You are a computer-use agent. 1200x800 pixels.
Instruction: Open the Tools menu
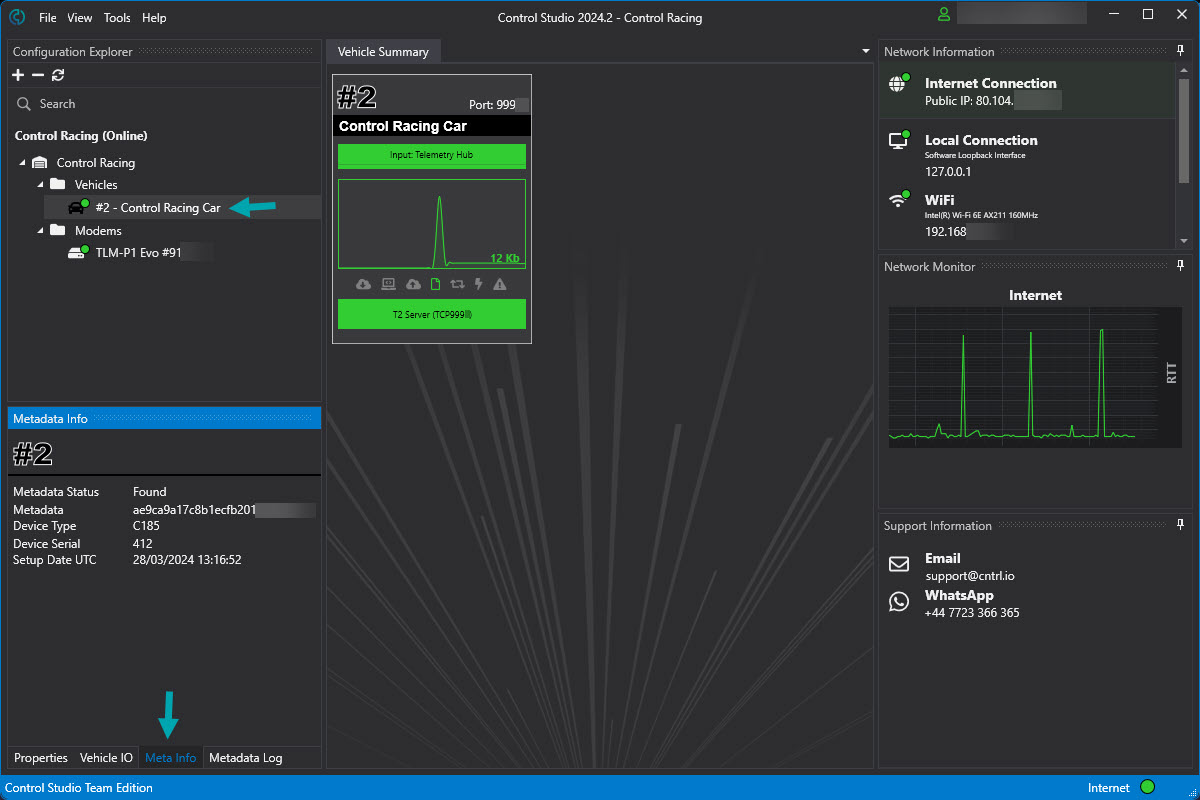click(117, 18)
